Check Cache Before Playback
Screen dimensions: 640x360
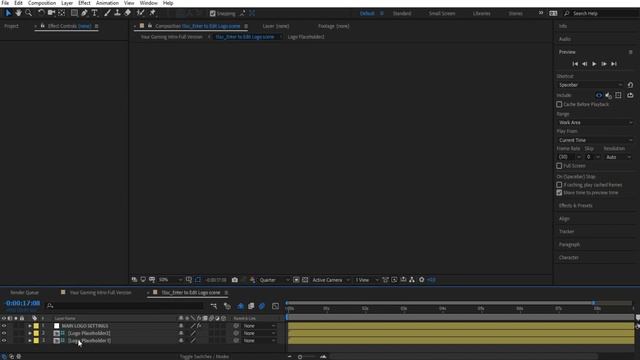click(559, 104)
